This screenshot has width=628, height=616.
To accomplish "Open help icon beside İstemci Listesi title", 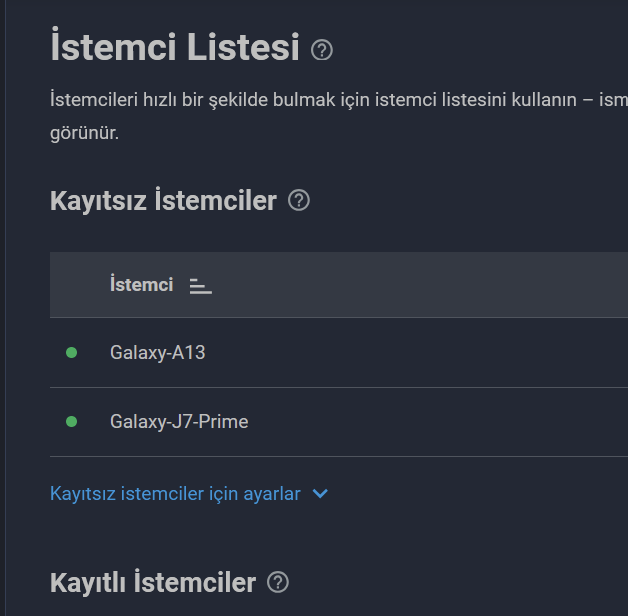I will click(322, 50).
